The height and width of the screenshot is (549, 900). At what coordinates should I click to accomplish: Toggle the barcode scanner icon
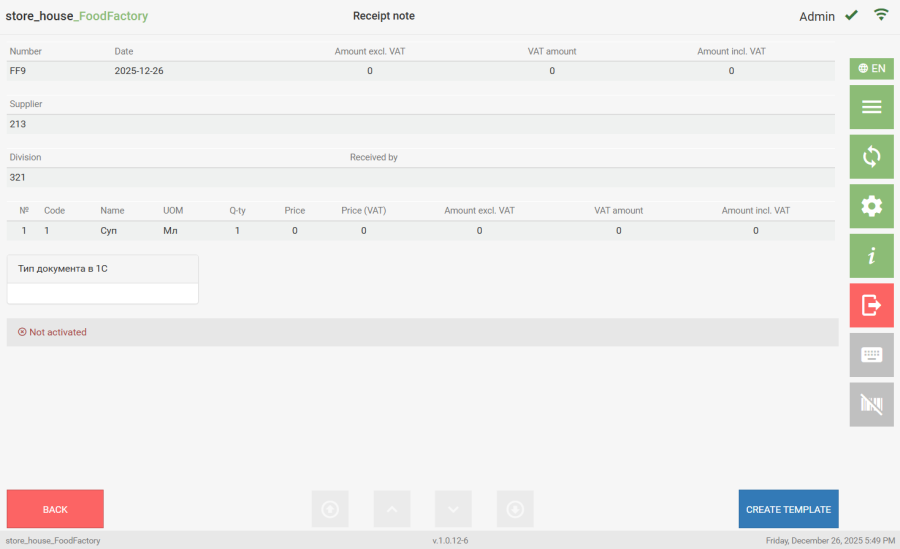[871, 404]
